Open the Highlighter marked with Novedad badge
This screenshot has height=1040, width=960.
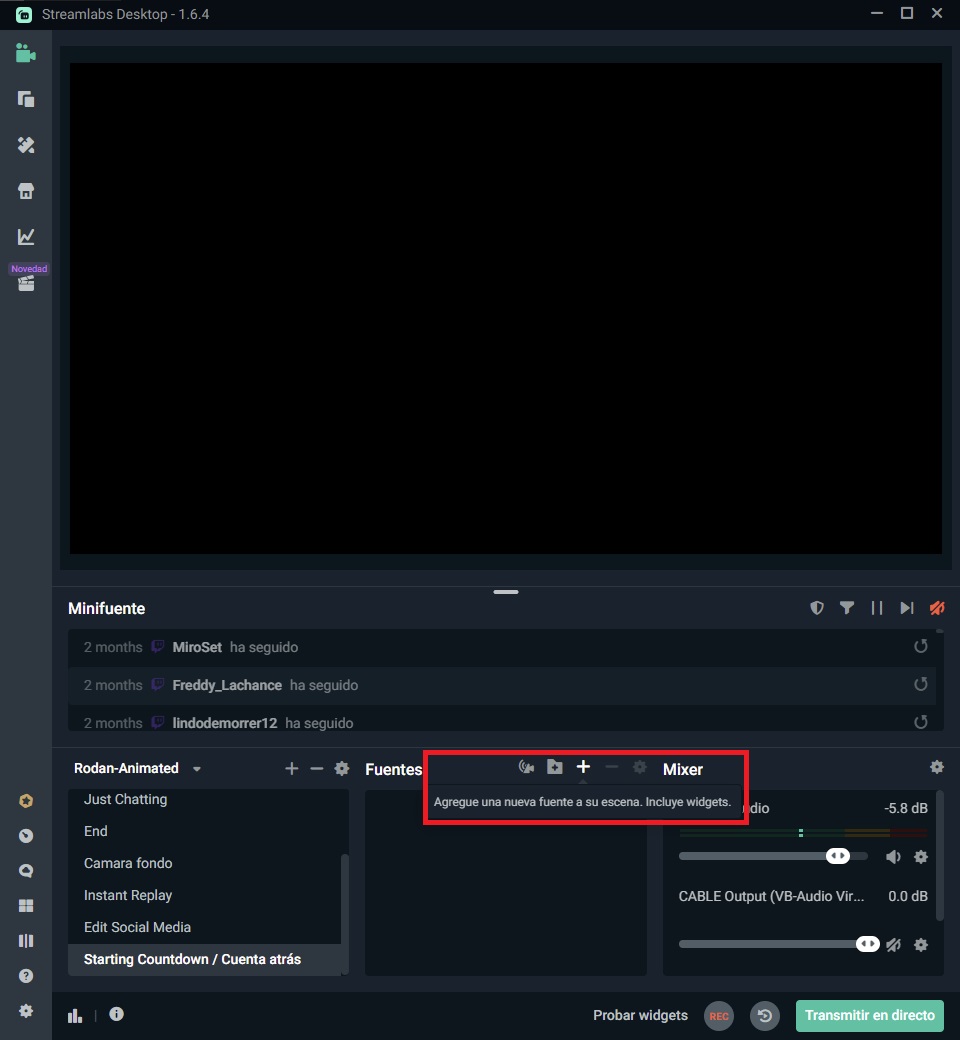[25, 282]
